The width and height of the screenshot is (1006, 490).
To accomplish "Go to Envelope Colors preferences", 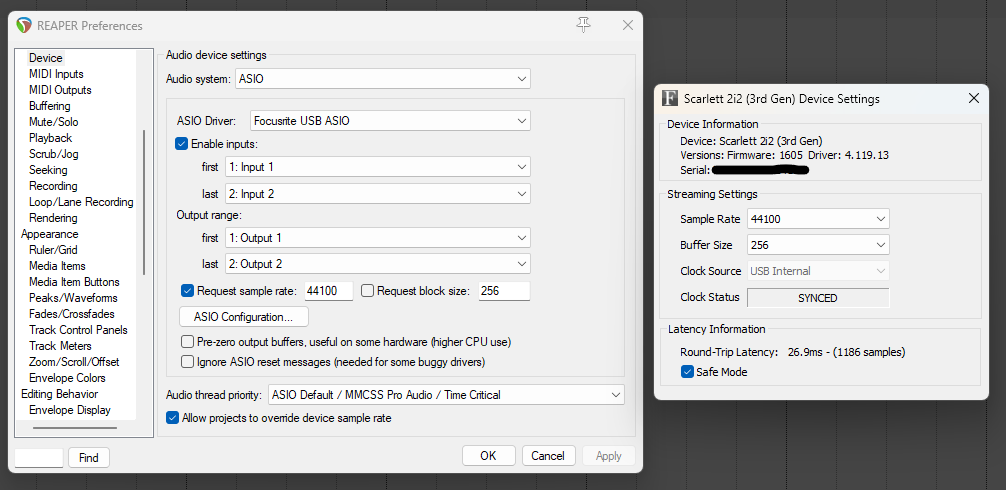I will click(x=67, y=378).
